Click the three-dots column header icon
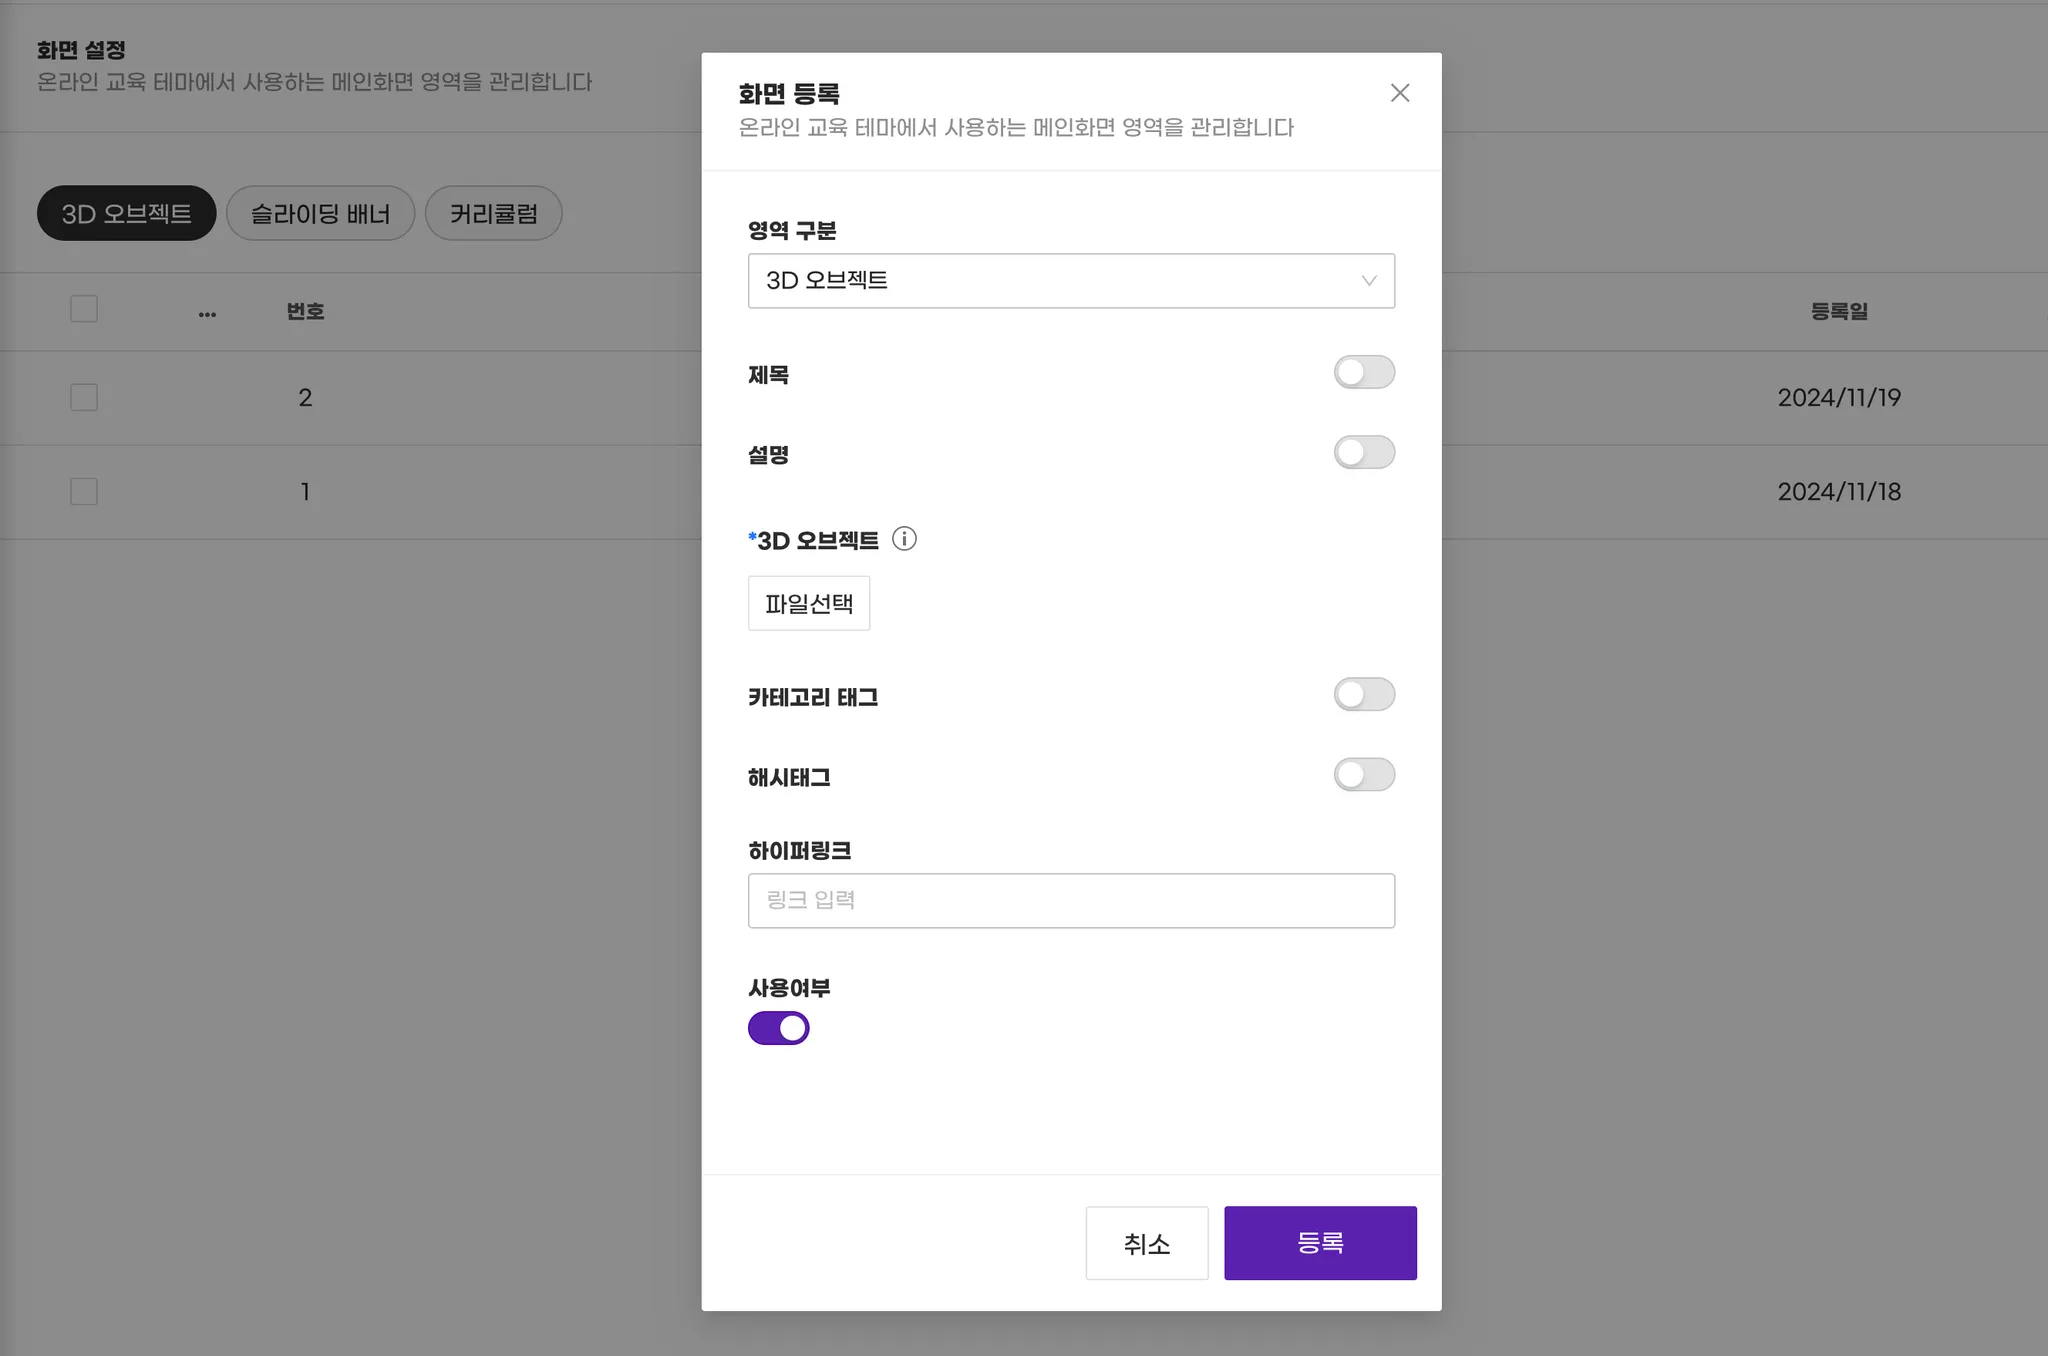Viewport: 2048px width, 1356px height. click(x=207, y=313)
